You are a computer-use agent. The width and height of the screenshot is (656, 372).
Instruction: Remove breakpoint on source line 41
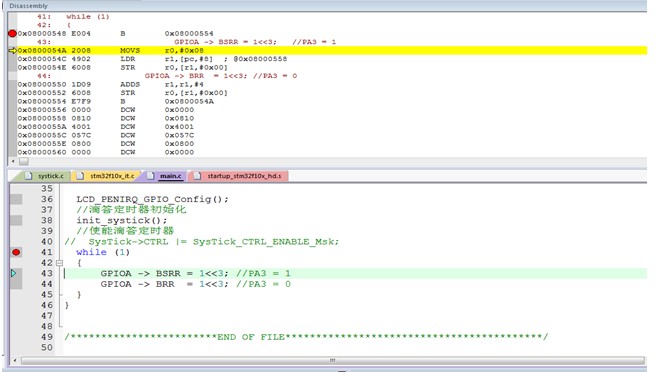click(16, 252)
